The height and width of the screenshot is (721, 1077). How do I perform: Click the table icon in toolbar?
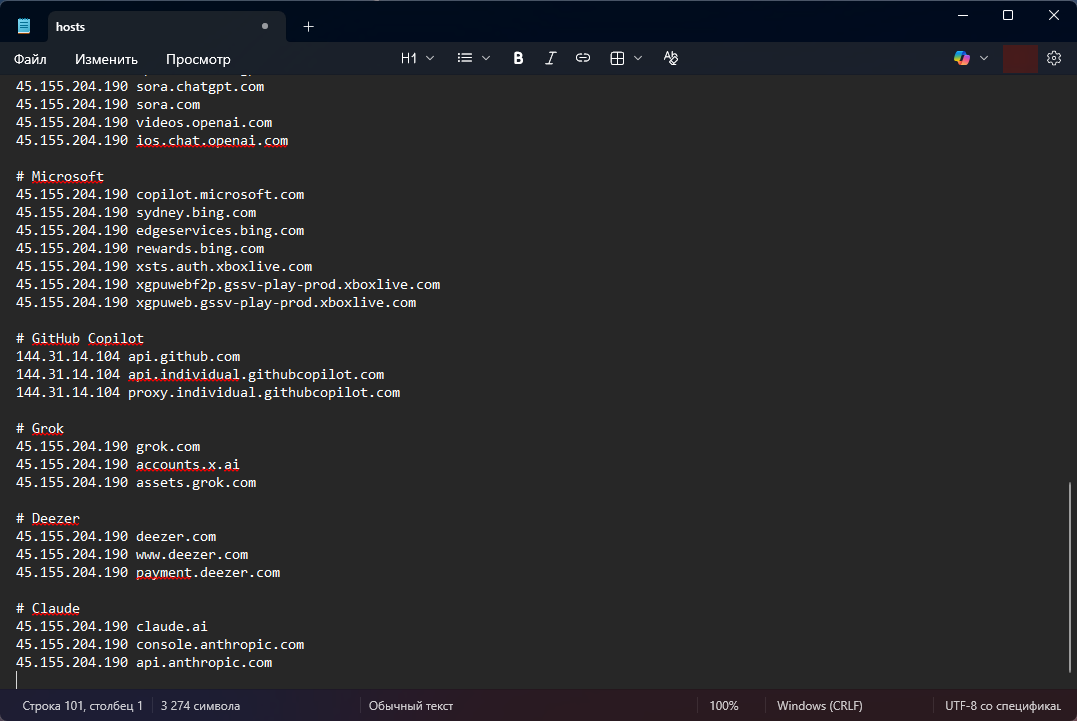pos(617,59)
